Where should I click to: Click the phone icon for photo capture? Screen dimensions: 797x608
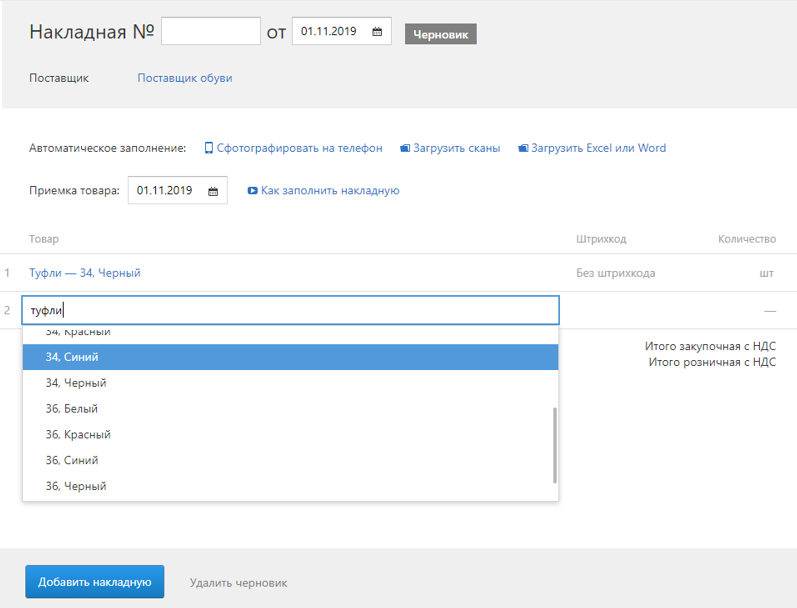tap(209, 148)
